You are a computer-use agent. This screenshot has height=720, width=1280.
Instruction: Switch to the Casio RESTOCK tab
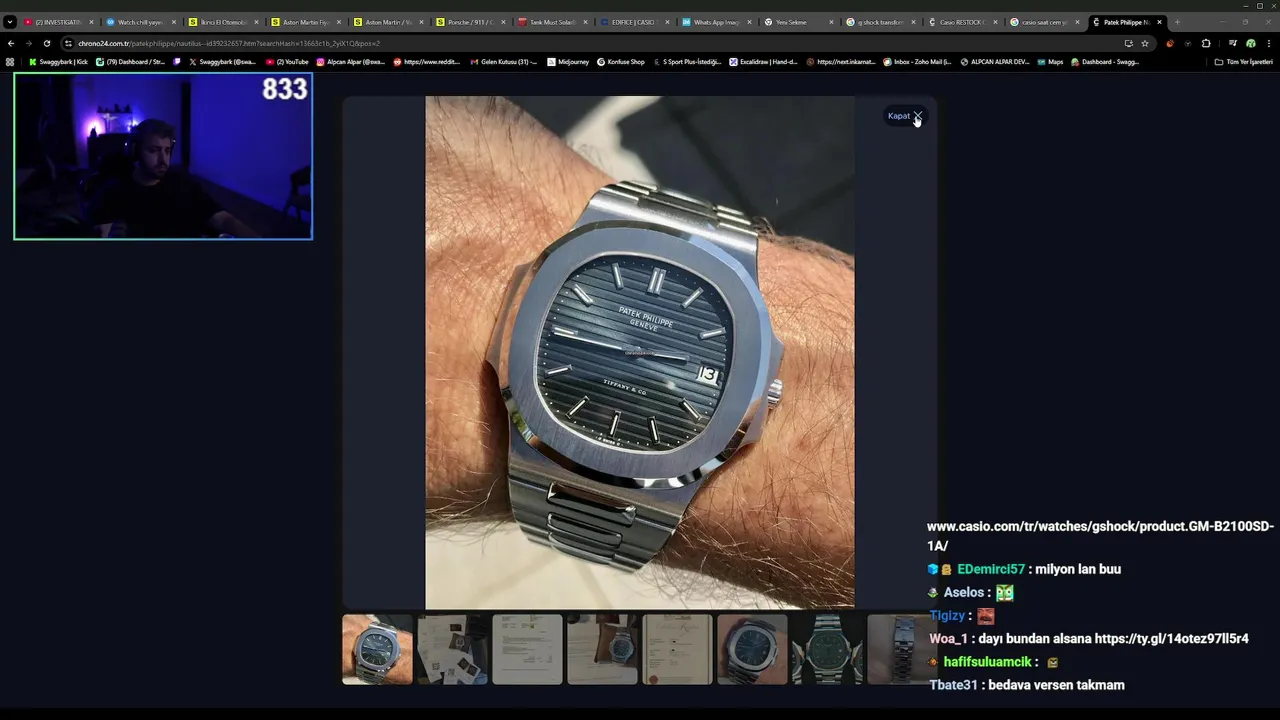pos(961,22)
